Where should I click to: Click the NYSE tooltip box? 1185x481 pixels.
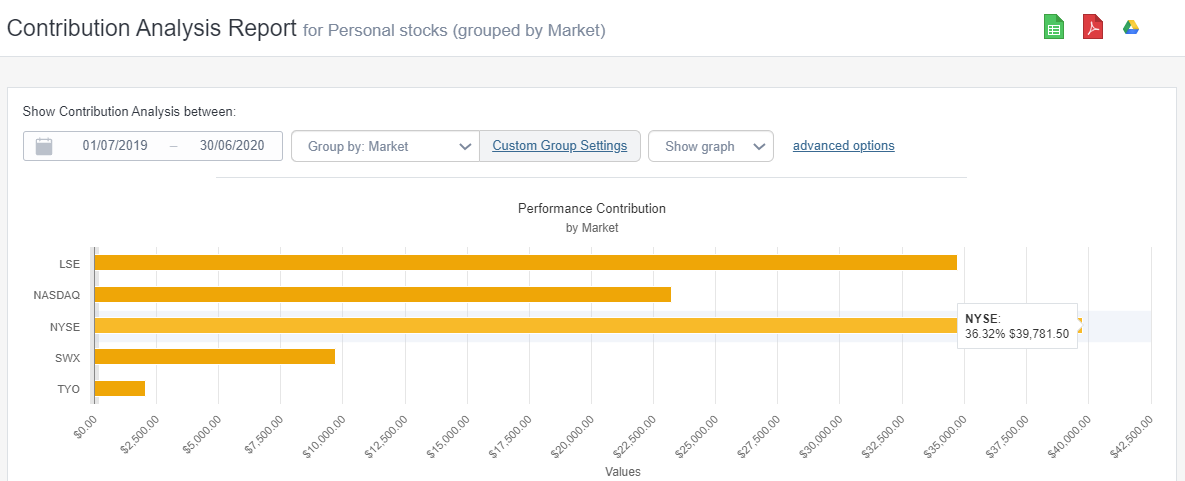[1016, 326]
